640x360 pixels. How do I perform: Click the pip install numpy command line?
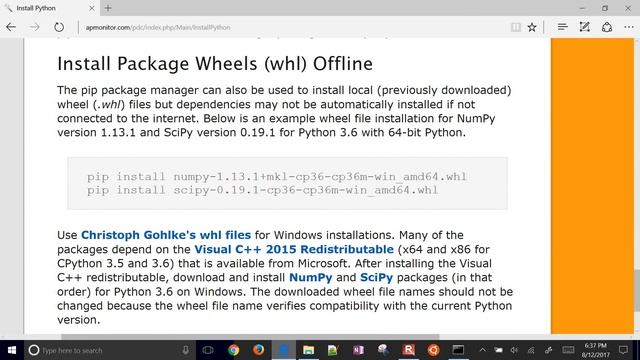pyautogui.click(x=276, y=177)
